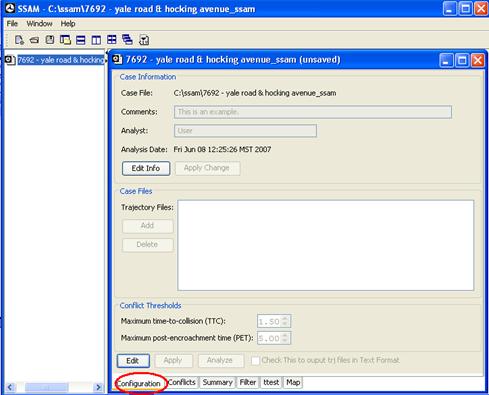Click the Save floppy disk toolbar icon

pyautogui.click(x=50, y=40)
